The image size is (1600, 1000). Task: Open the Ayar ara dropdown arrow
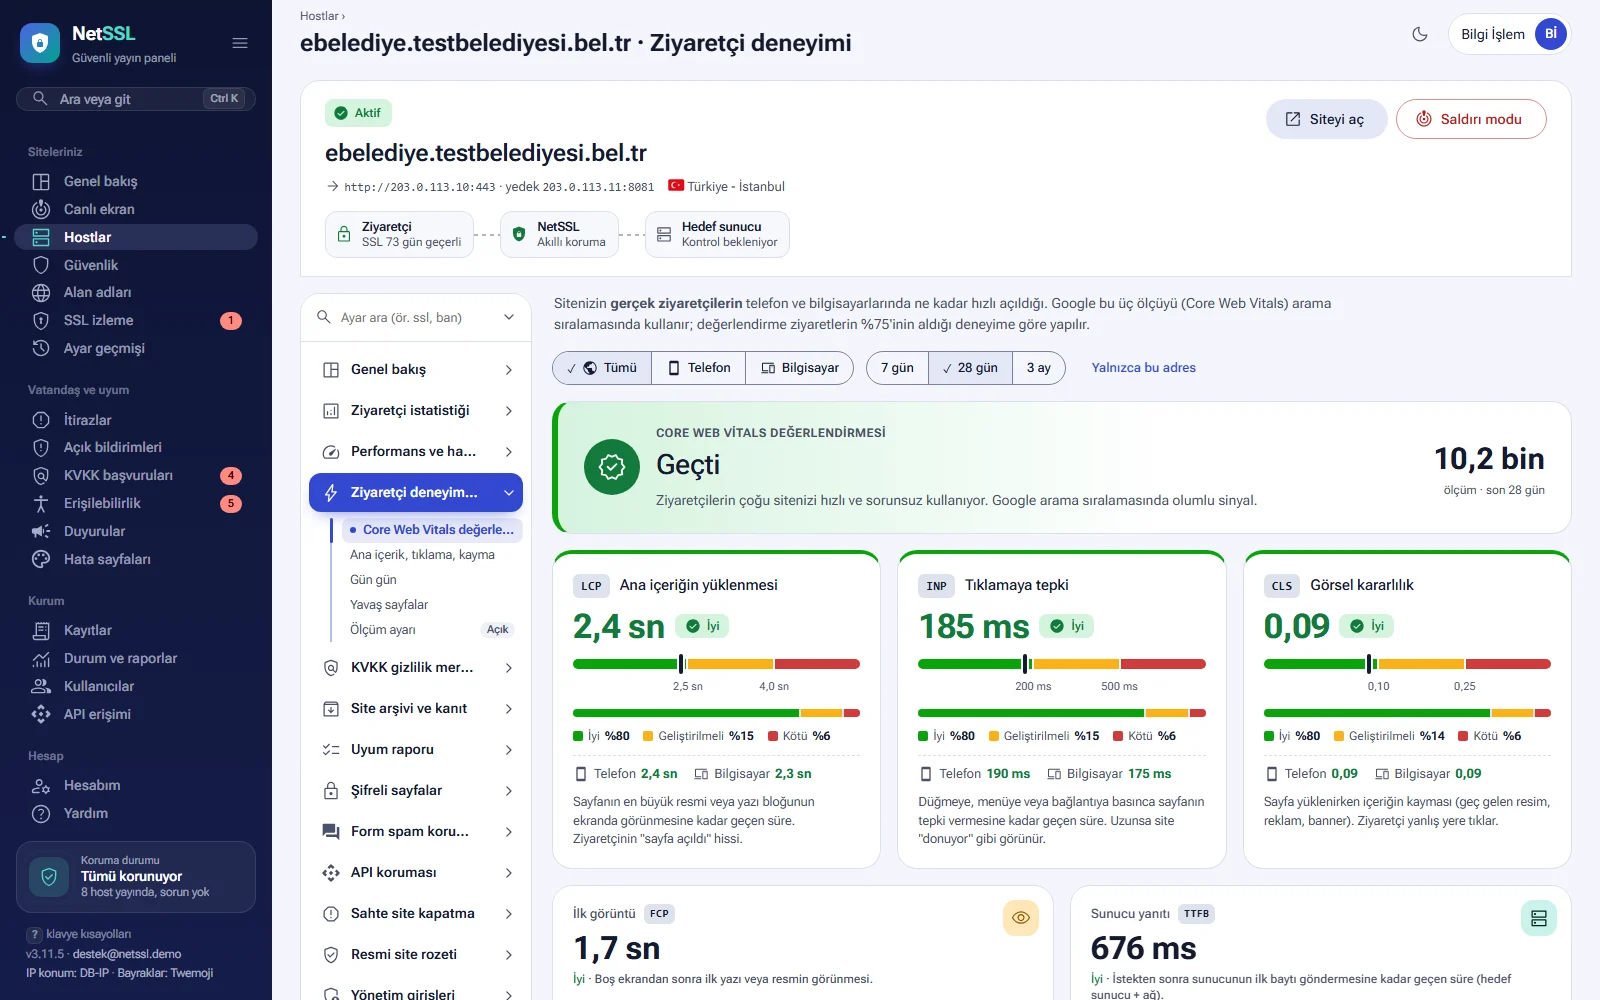tap(509, 317)
